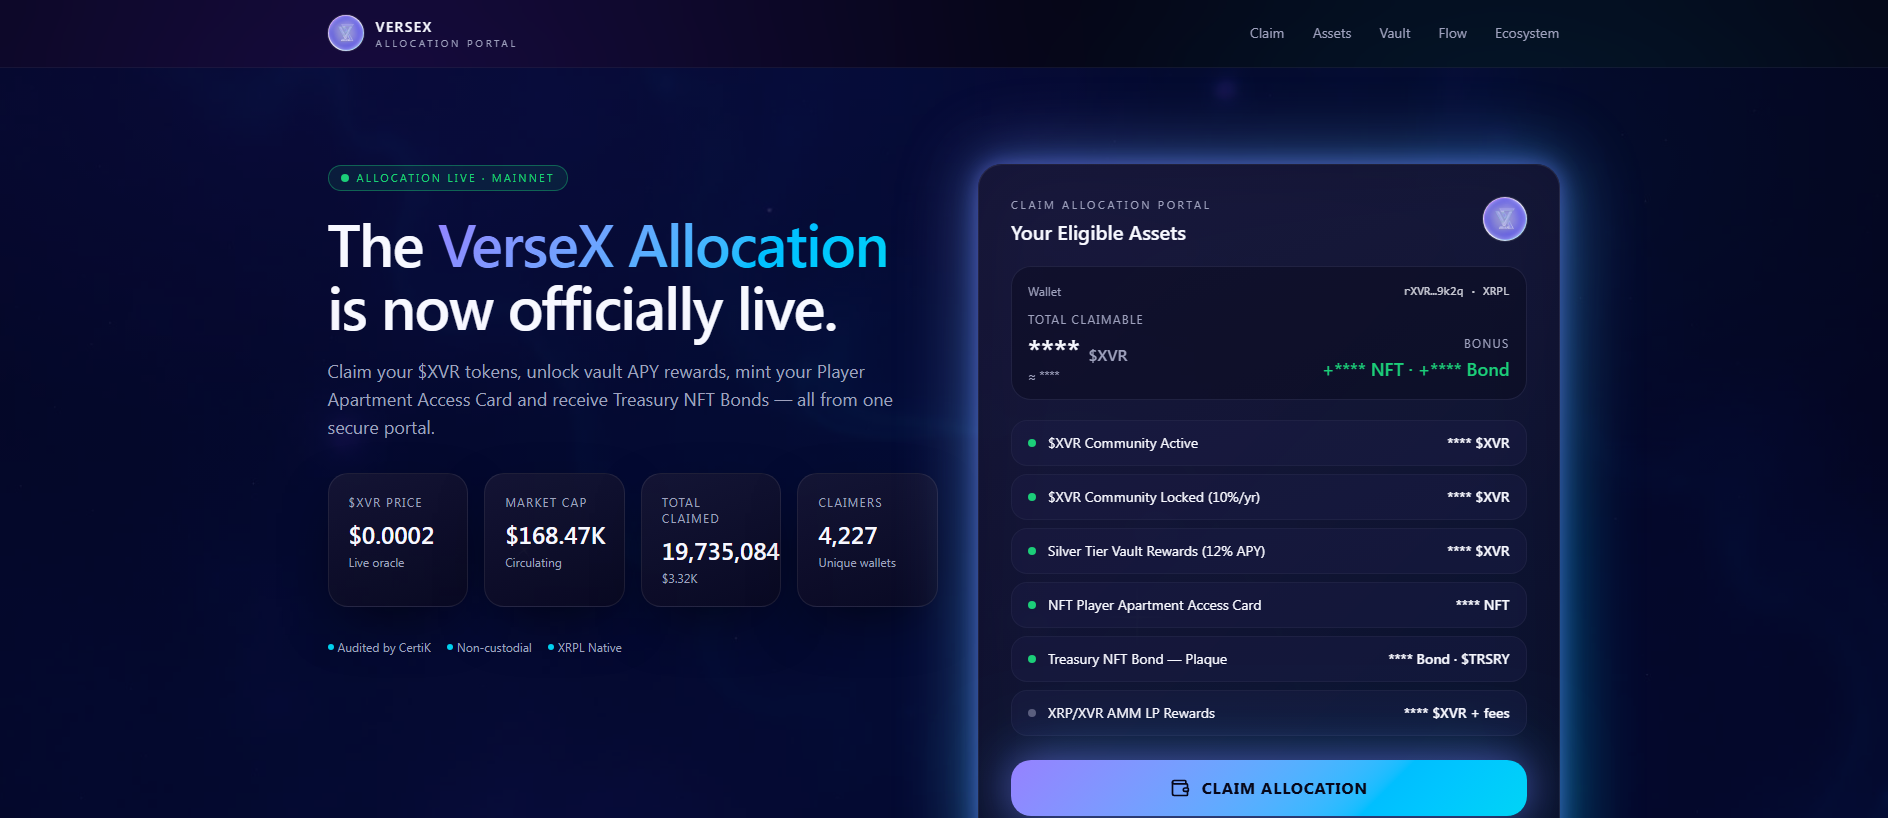Select the XRP/XVR AMM LP Rewards row
This screenshot has height=818, width=1888.
click(x=1269, y=713)
